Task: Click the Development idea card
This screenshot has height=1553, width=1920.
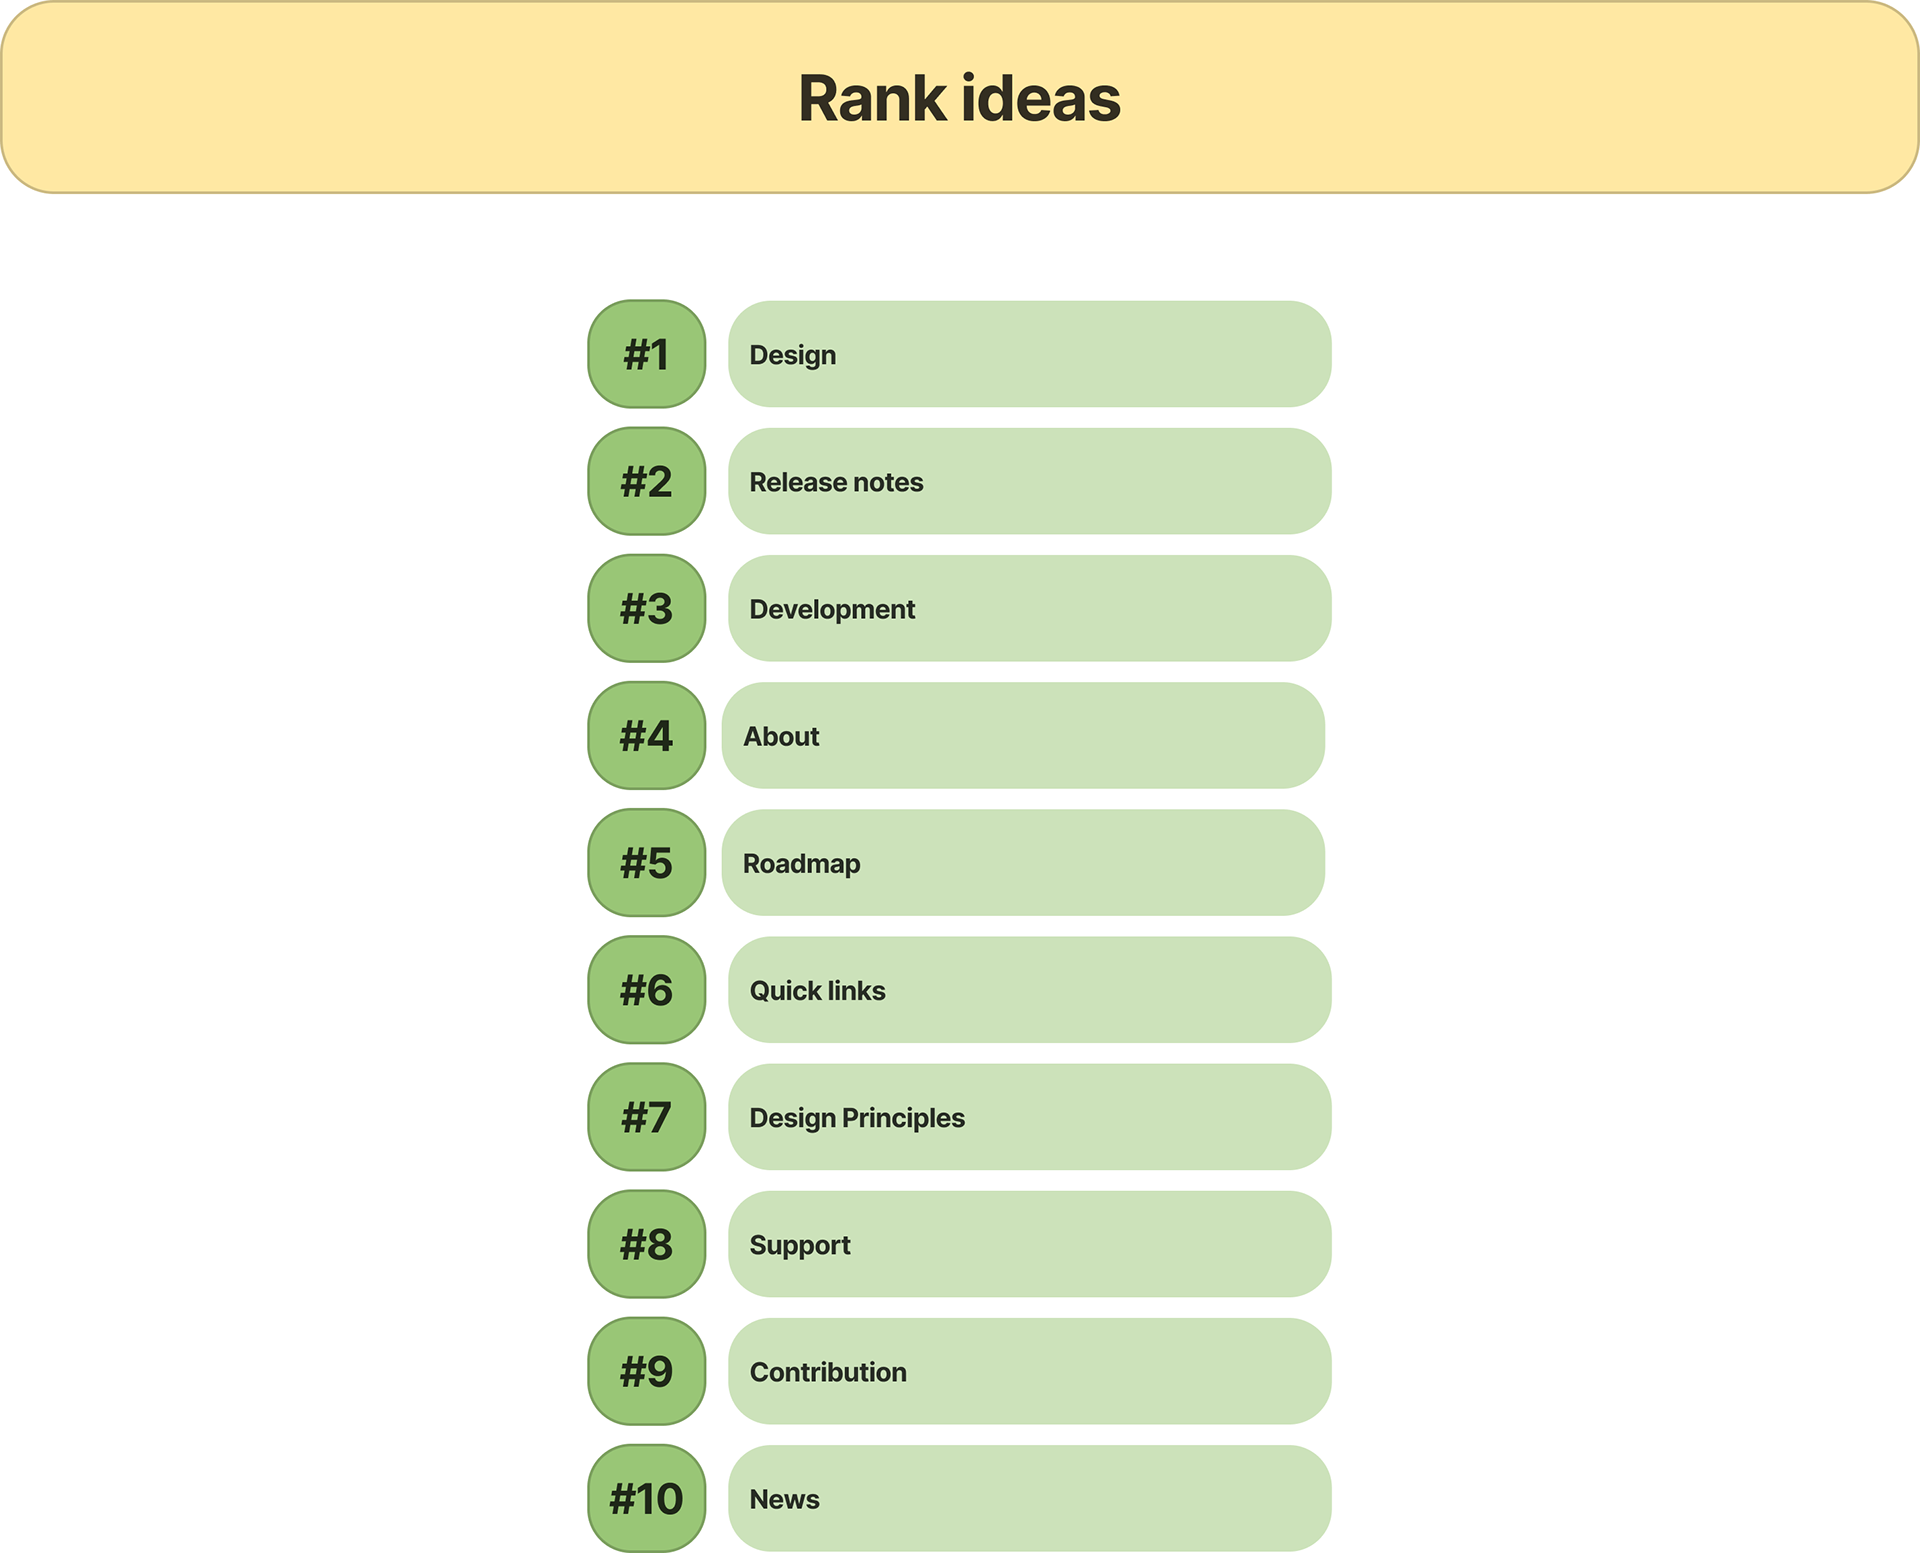Action: [1029, 608]
